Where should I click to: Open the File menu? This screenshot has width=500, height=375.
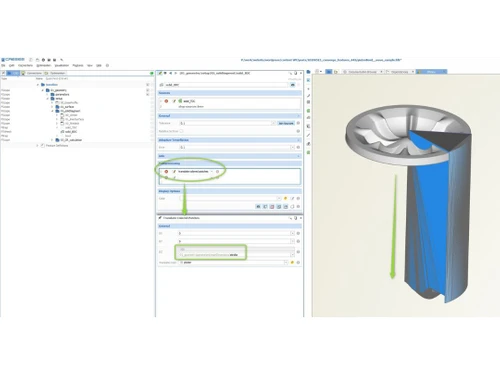[3, 65]
